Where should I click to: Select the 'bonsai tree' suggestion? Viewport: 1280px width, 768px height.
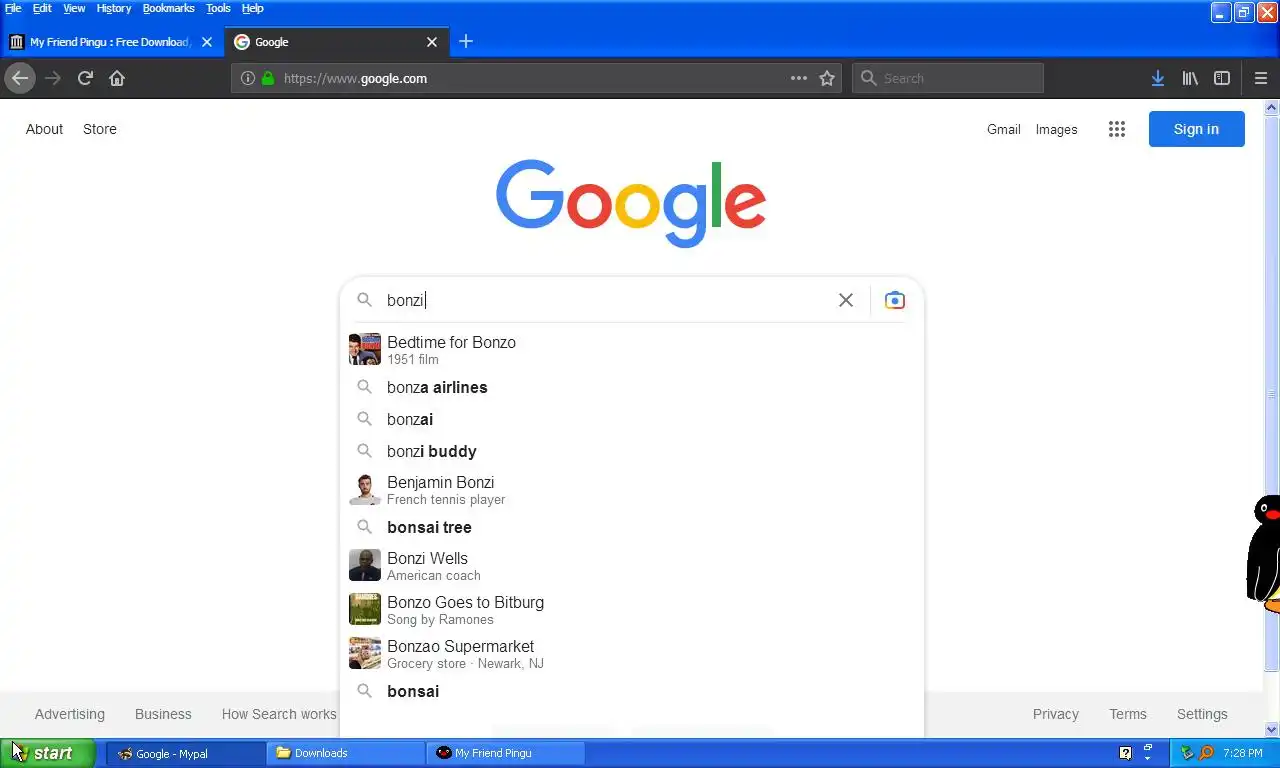click(631, 527)
